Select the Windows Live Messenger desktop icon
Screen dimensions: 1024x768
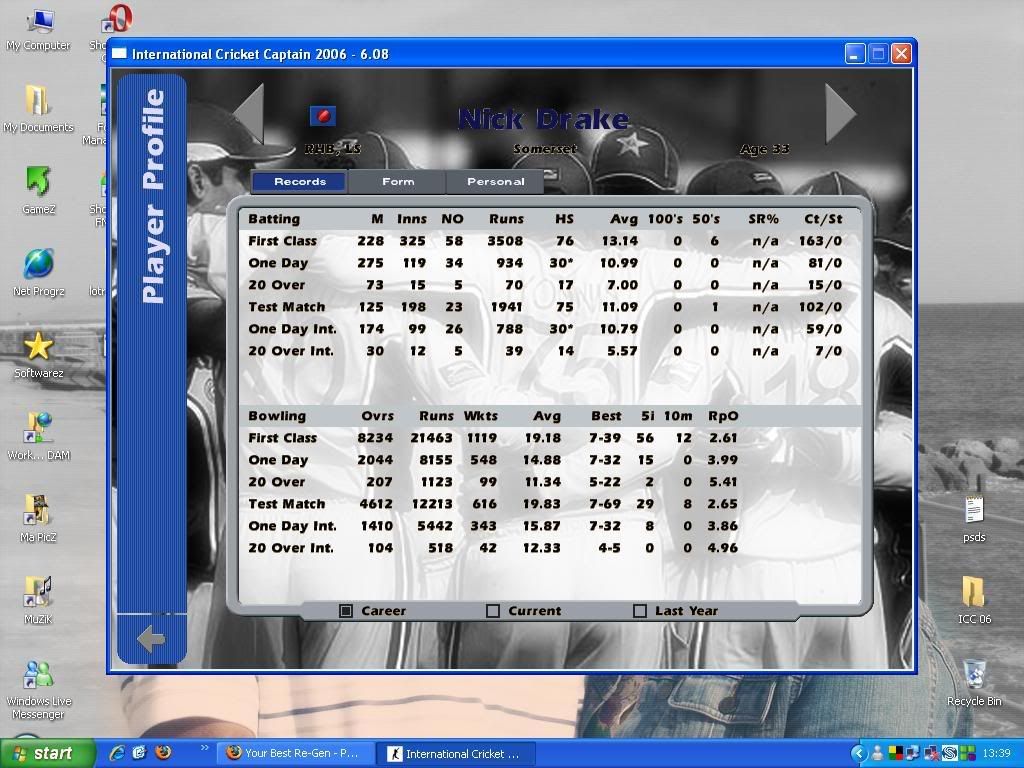click(x=39, y=690)
